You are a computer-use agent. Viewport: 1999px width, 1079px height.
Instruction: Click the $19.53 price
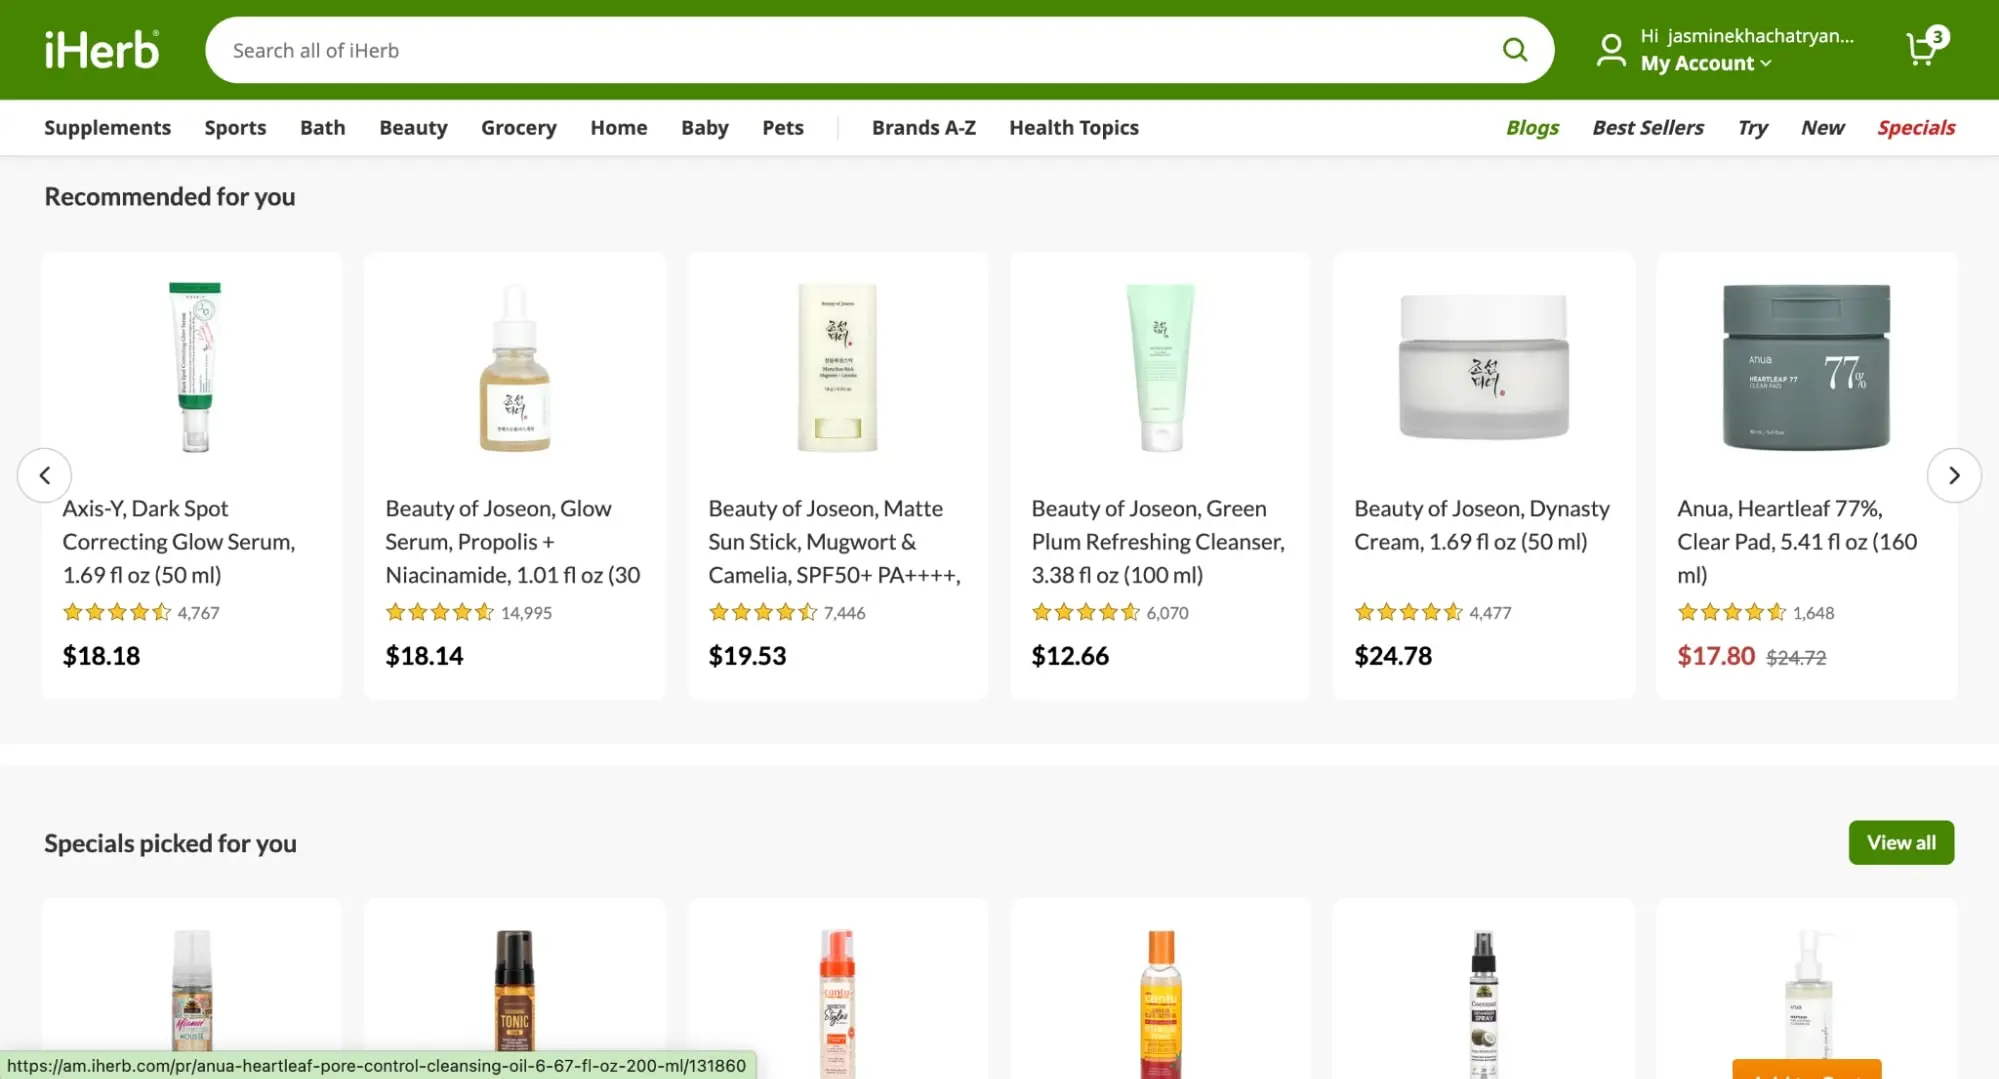point(747,656)
